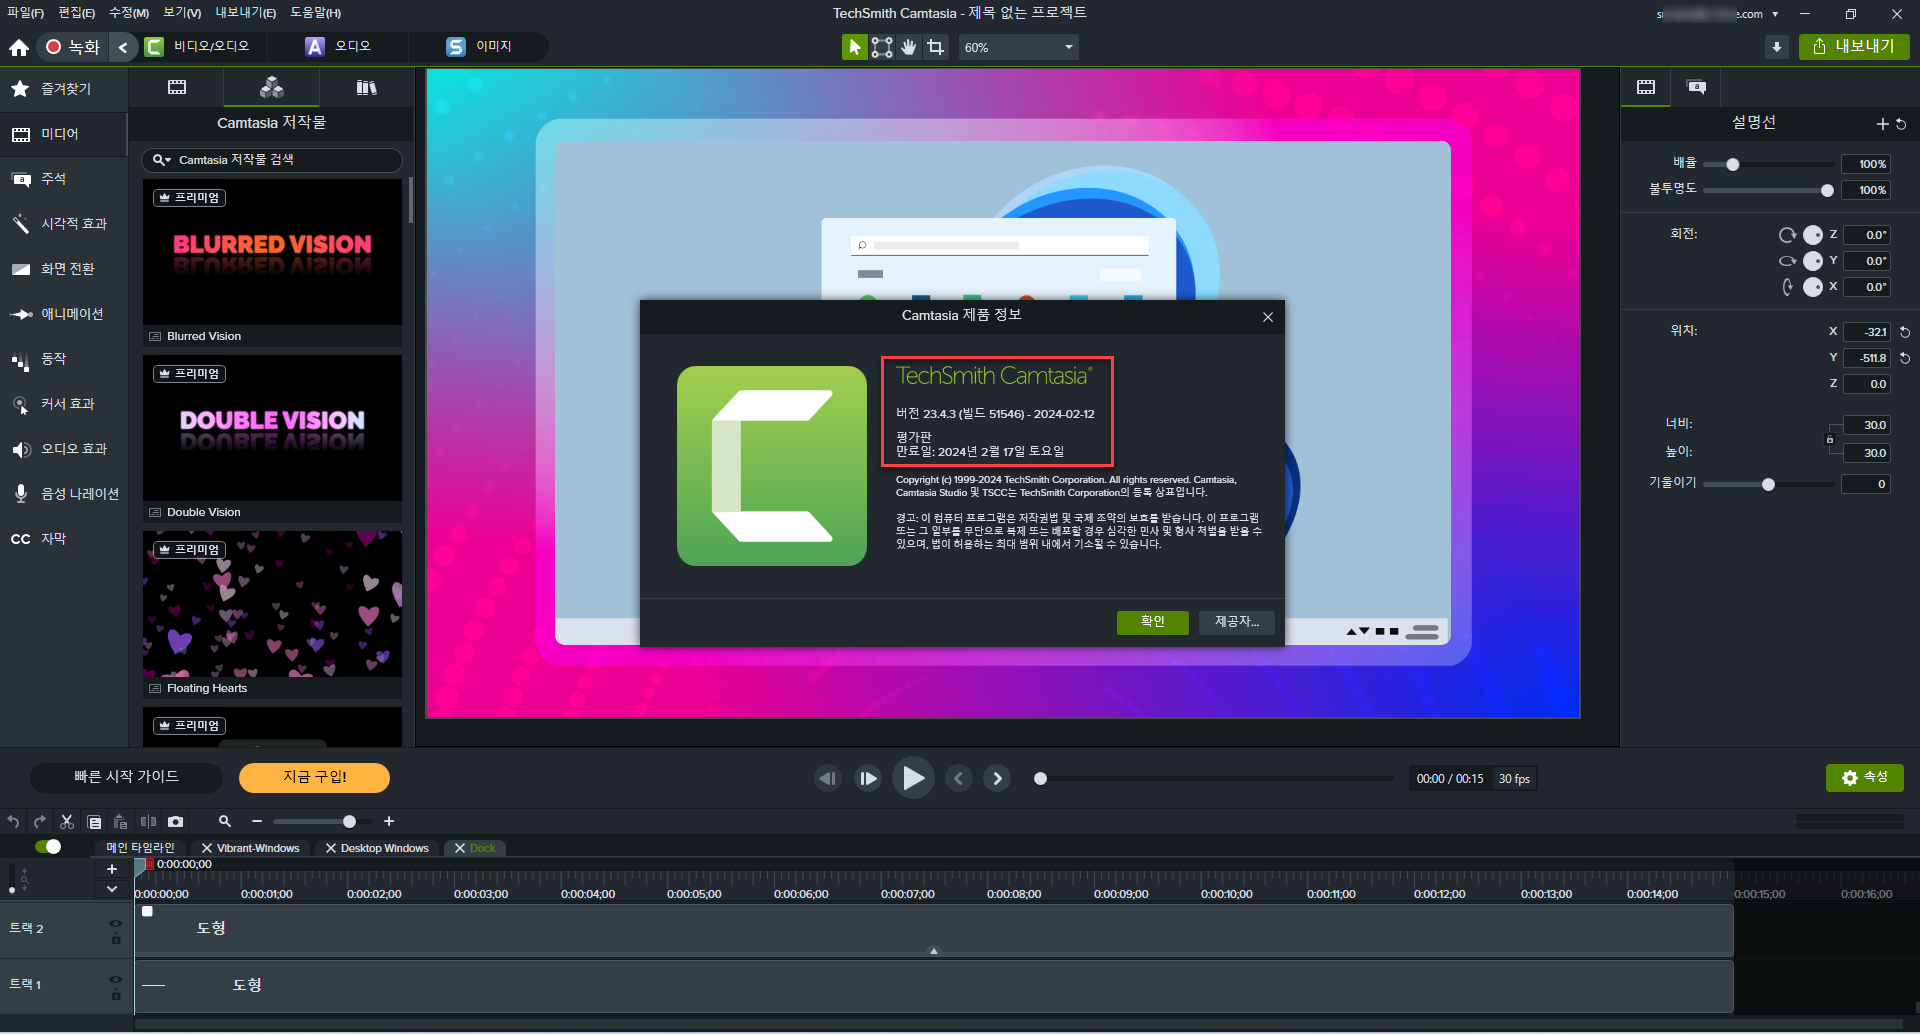Zoom in timeline with plus icon
This screenshot has width=1920, height=1034.
389,821
